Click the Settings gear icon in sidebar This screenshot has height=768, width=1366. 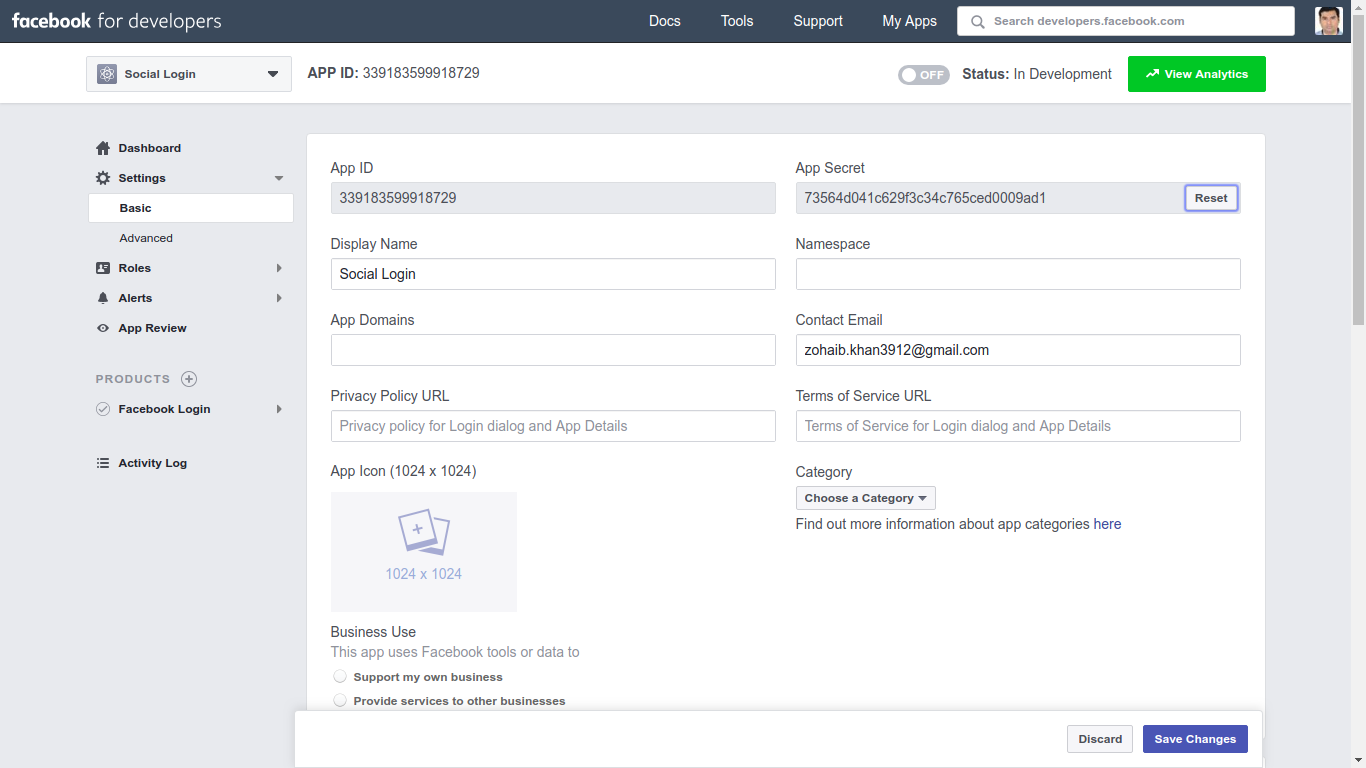[x=103, y=178]
